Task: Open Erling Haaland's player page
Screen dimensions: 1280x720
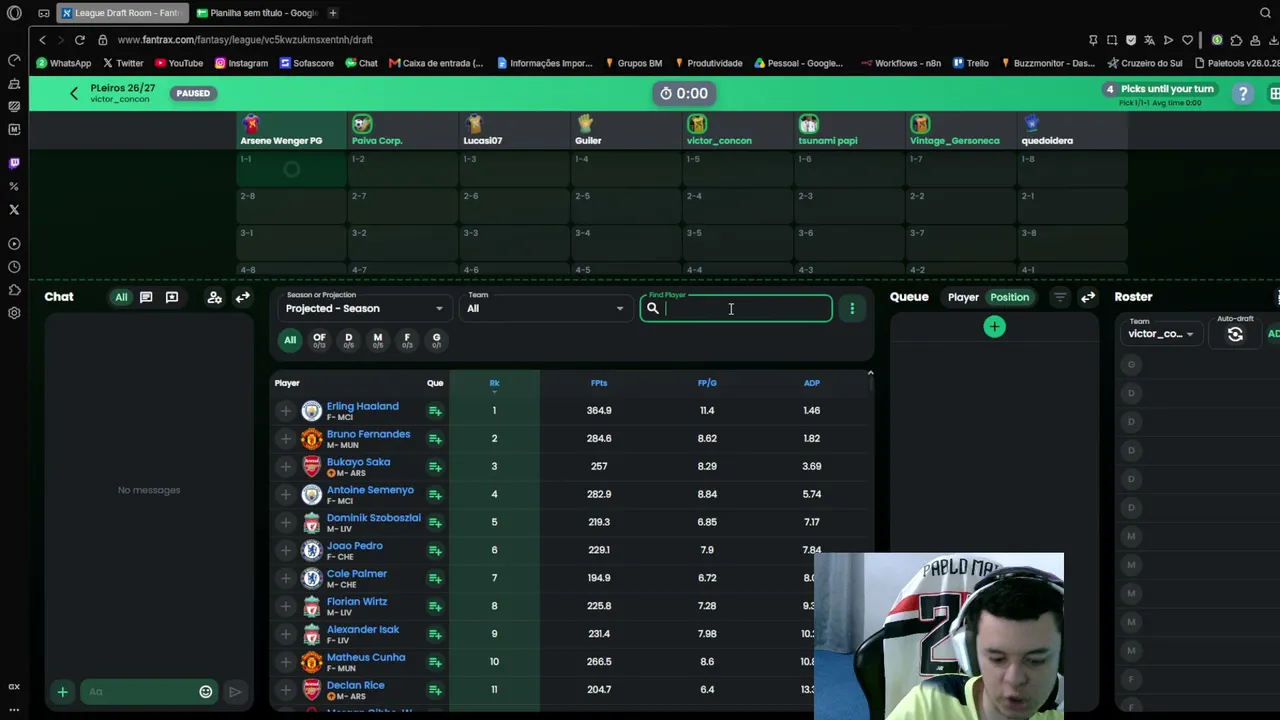Action: pyautogui.click(x=362, y=406)
